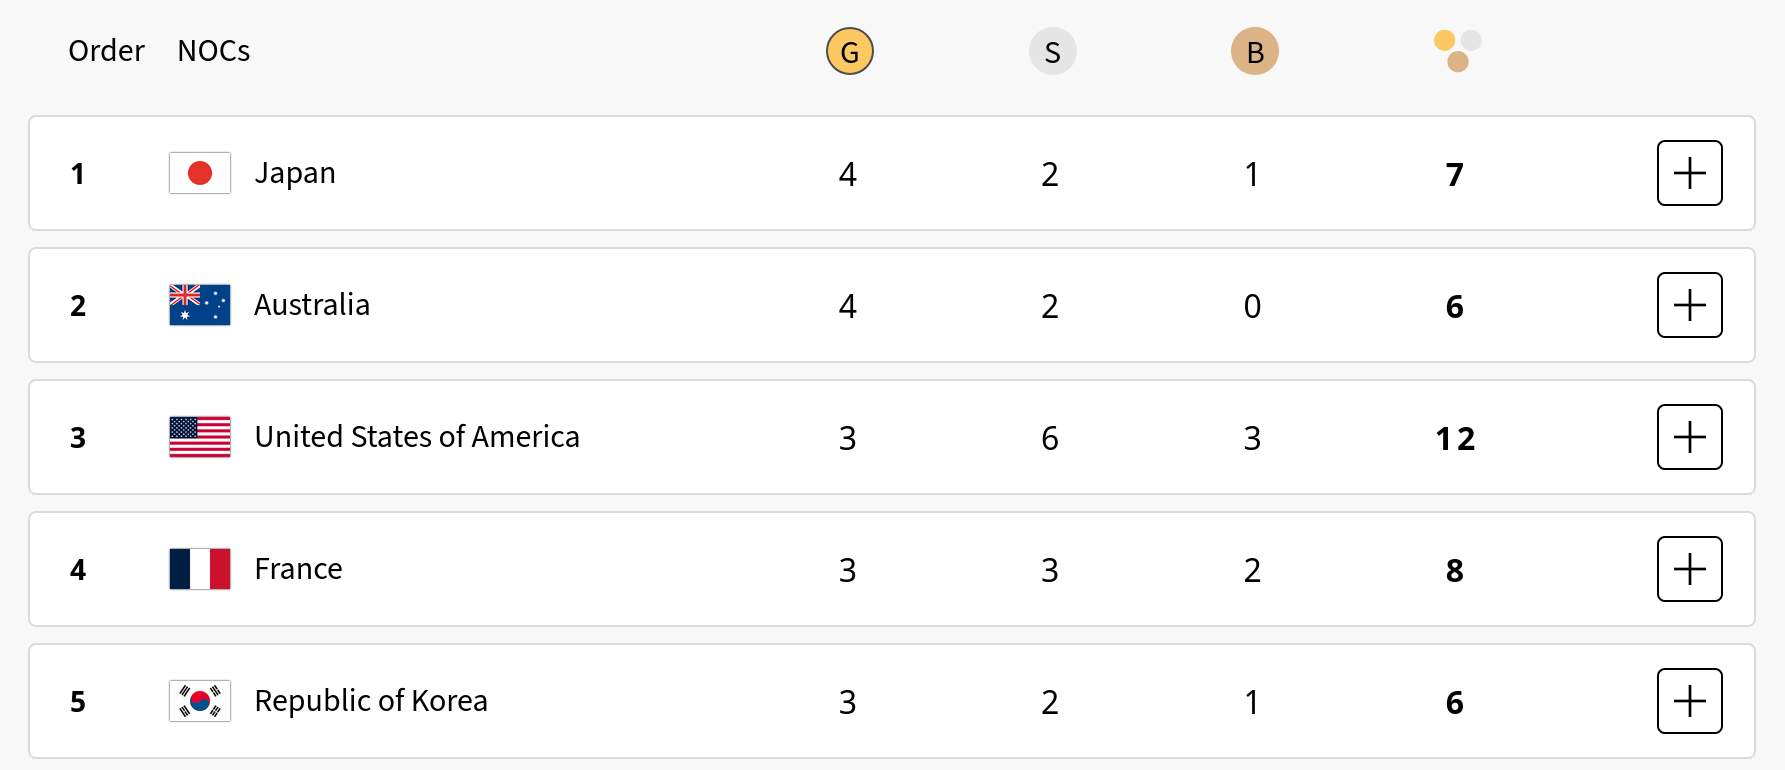The height and width of the screenshot is (770, 1785).
Task: Click the Japan flag icon
Action: [200, 173]
